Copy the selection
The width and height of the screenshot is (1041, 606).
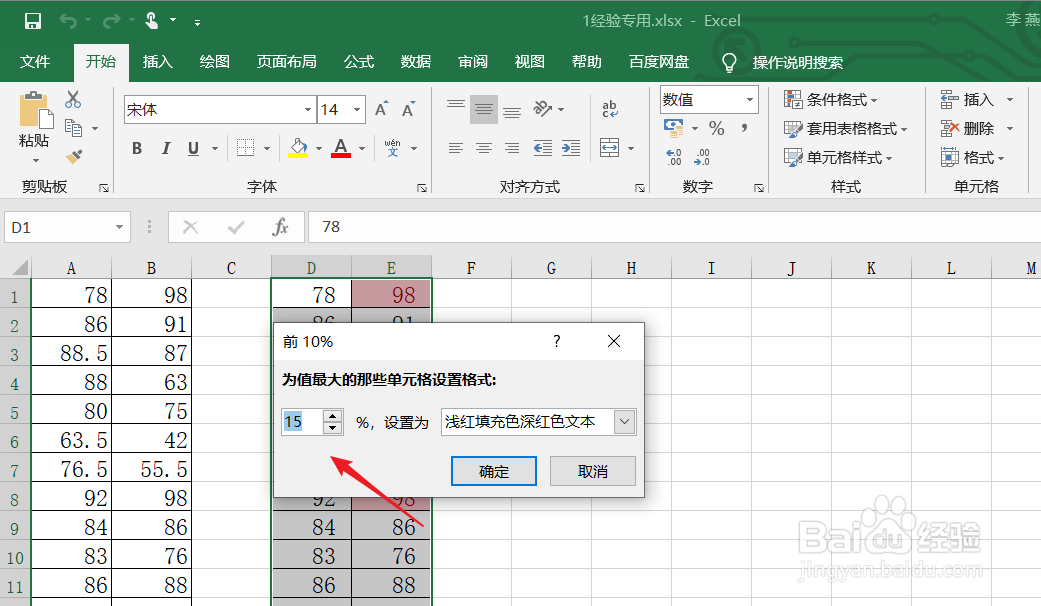point(73,127)
